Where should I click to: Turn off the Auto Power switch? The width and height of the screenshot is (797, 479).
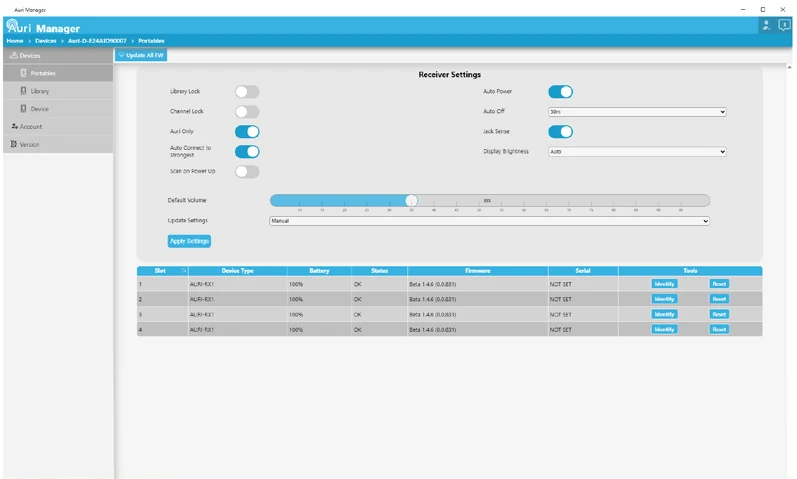[x=561, y=92]
